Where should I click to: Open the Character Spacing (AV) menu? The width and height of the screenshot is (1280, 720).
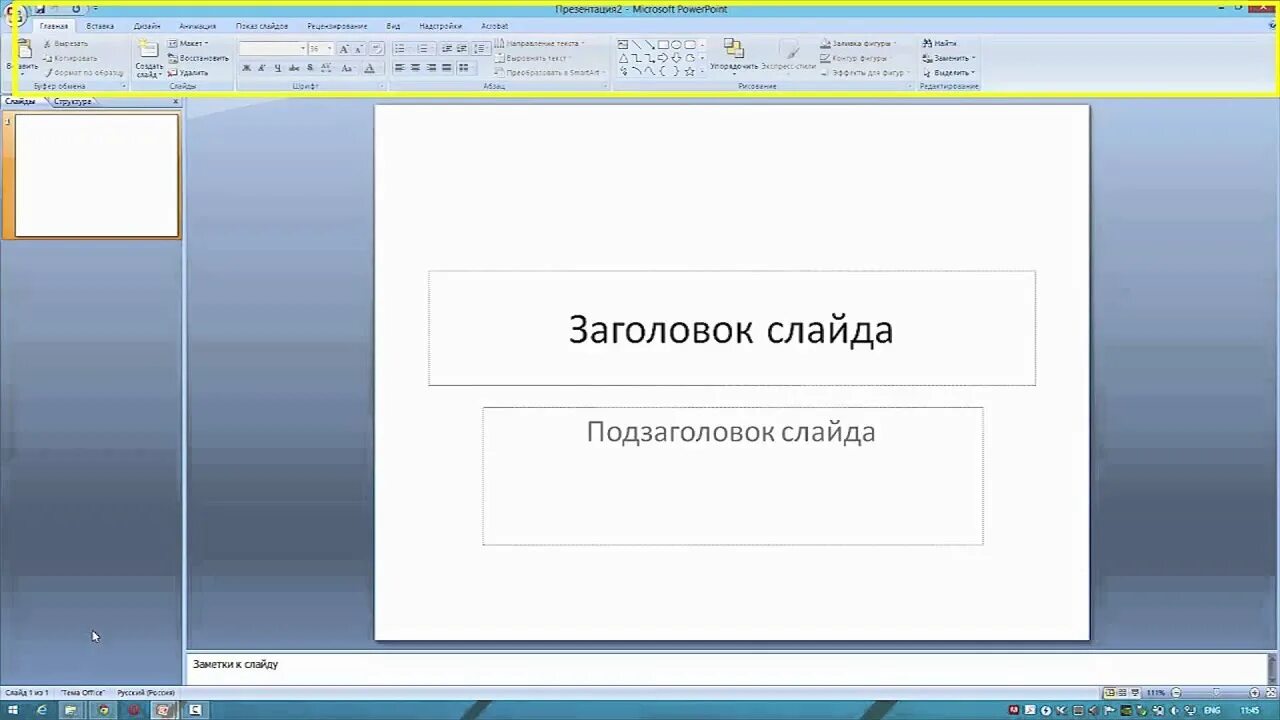326,68
